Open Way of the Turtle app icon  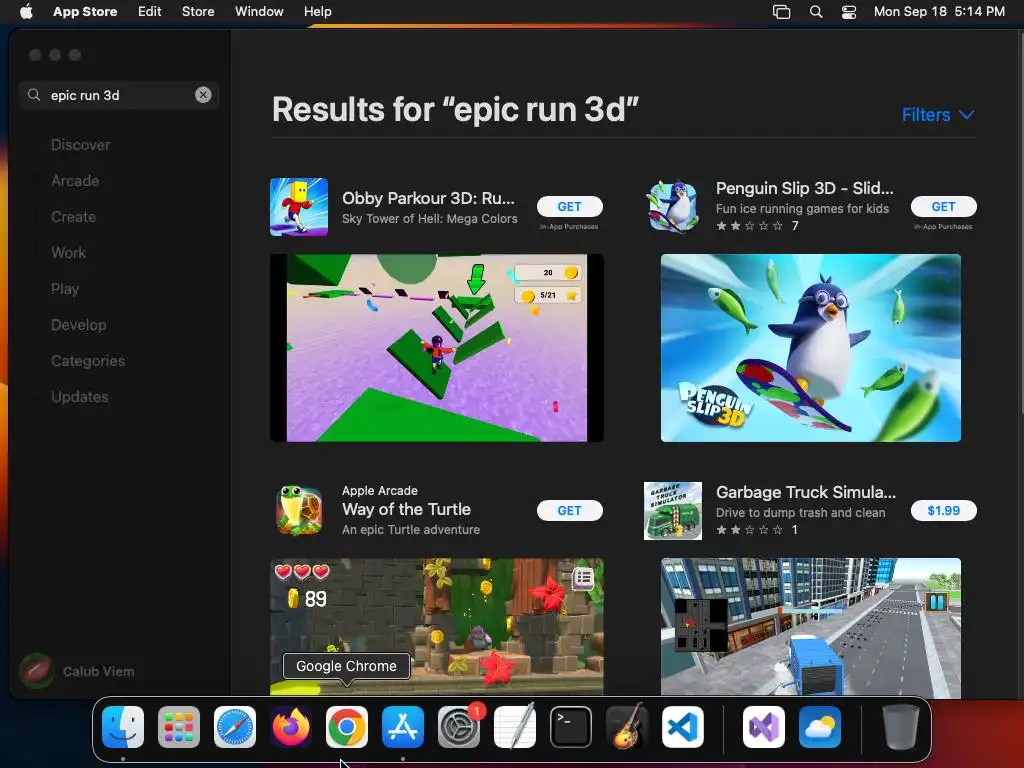click(x=299, y=511)
